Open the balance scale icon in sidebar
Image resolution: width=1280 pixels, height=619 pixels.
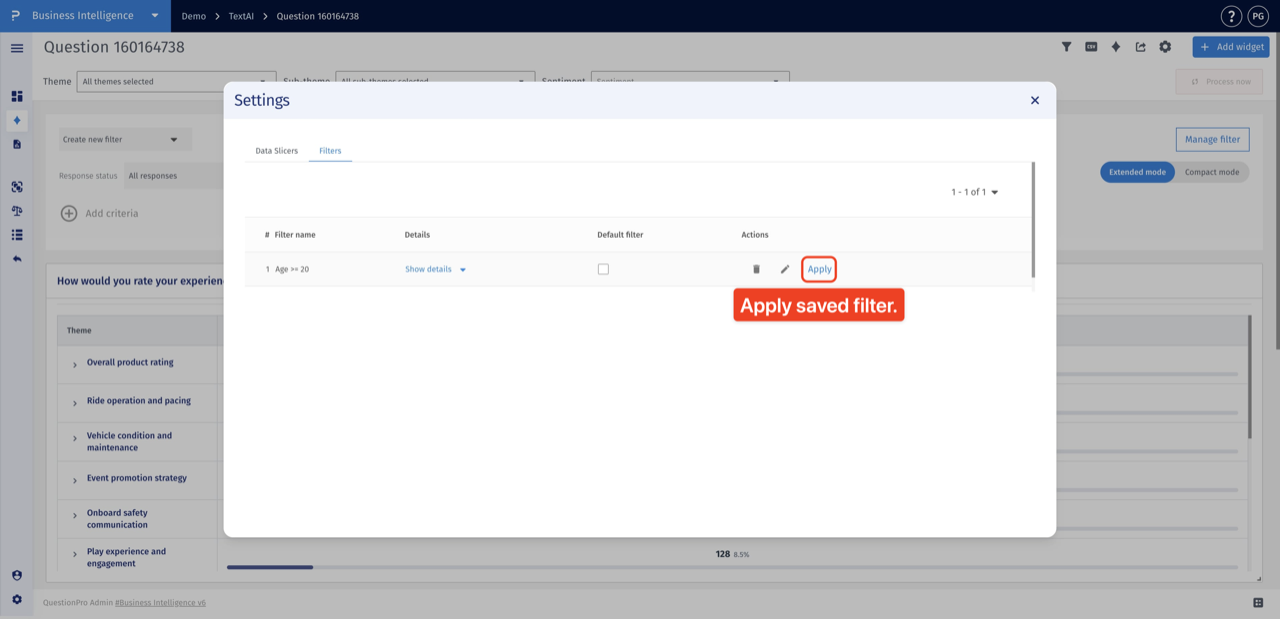[17, 211]
